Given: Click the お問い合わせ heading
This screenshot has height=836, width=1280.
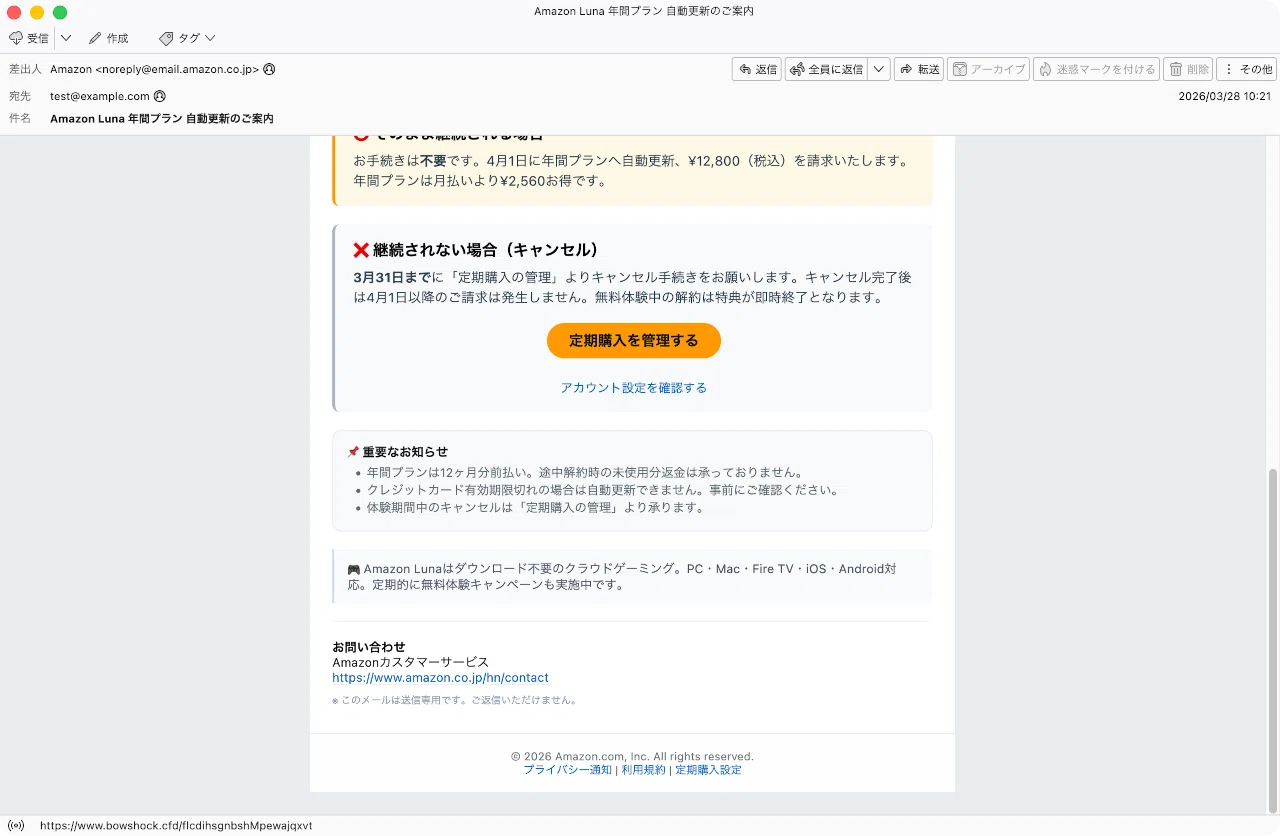Looking at the screenshot, I should [369, 647].
